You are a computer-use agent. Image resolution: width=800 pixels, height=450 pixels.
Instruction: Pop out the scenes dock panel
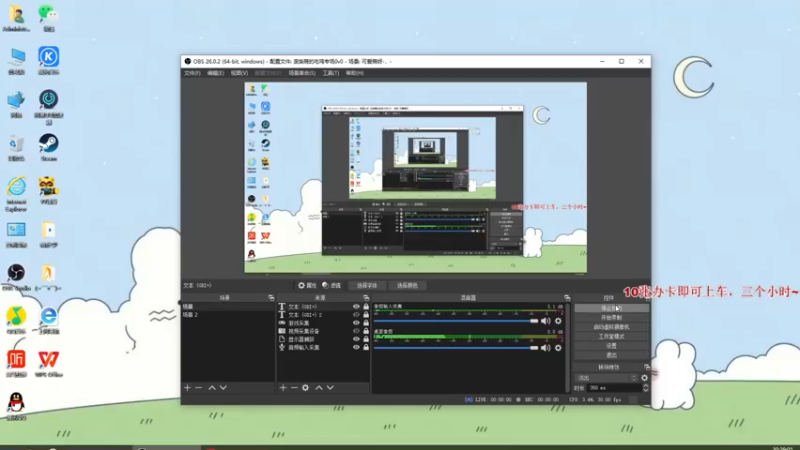pyautogui.click(x=271, y=297)
